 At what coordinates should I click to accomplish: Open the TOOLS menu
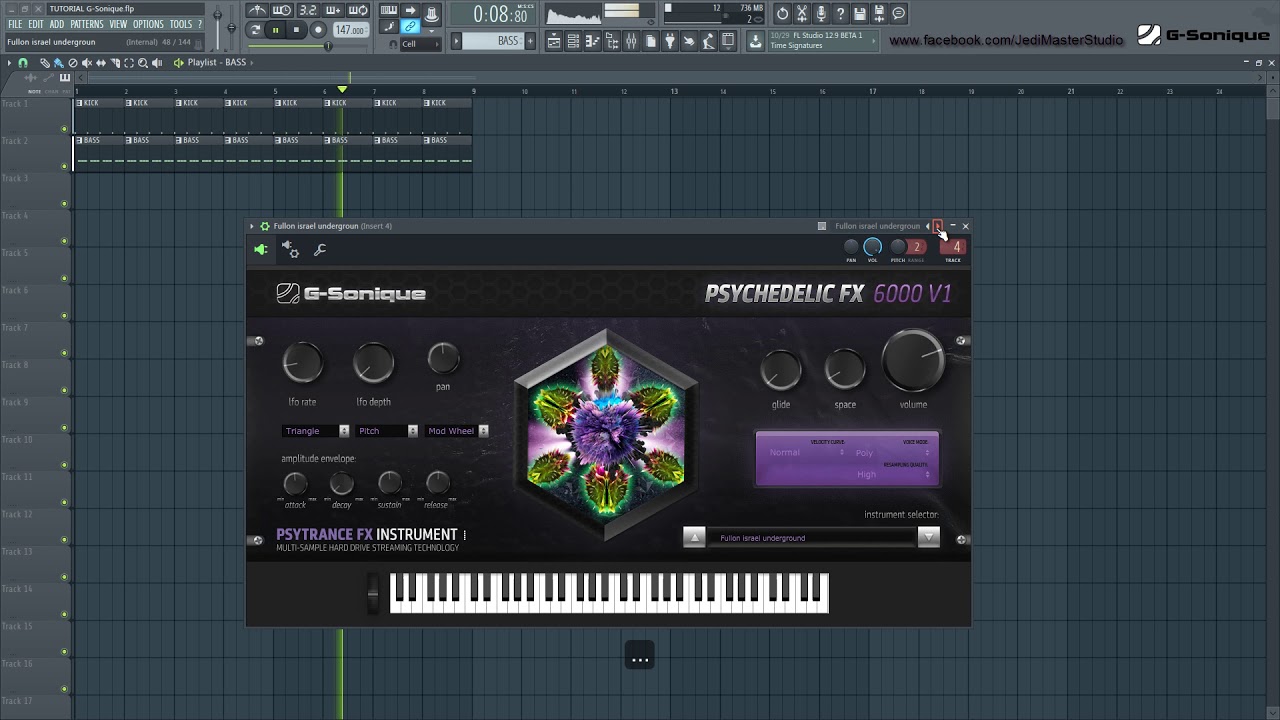click(181, 24)
